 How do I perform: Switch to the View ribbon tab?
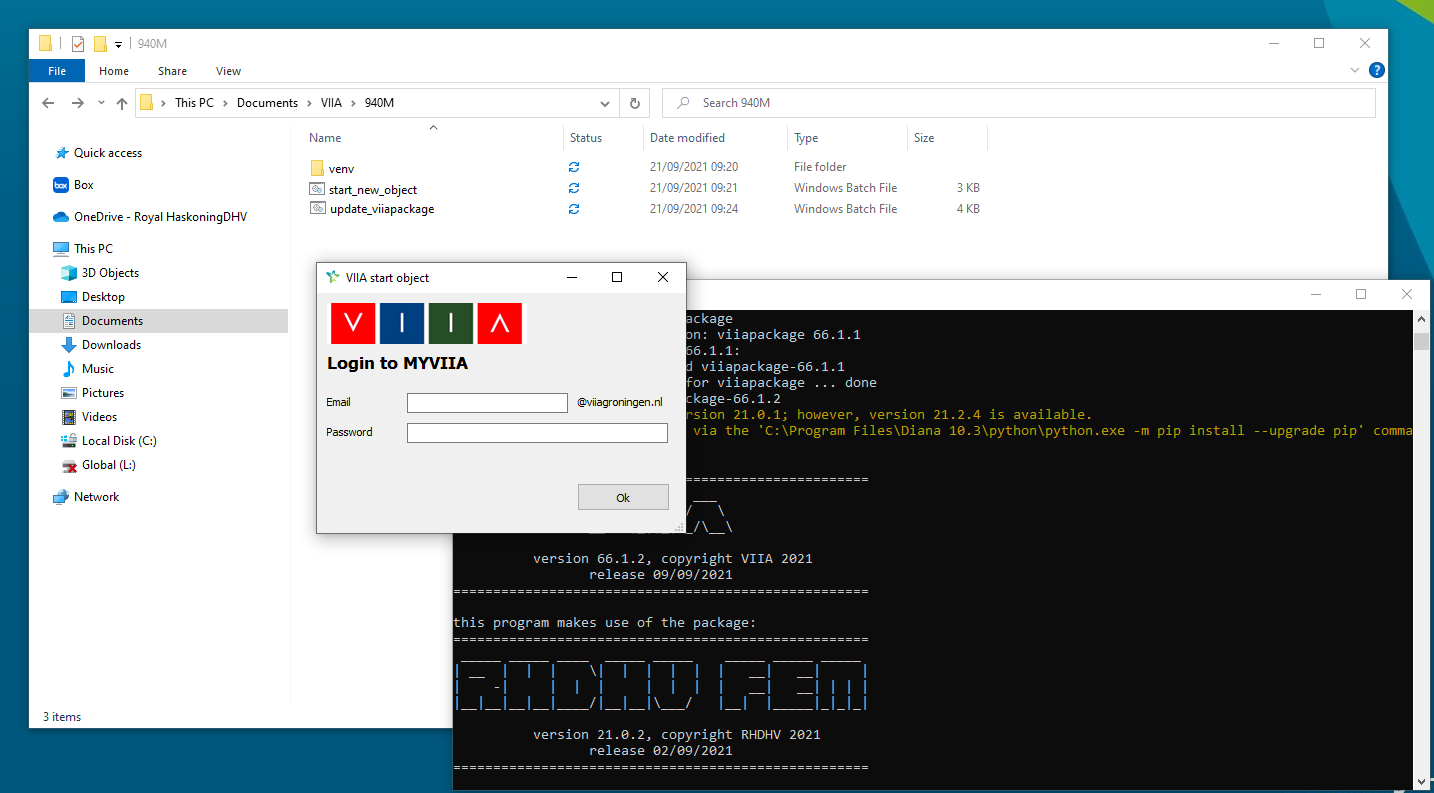pyautogui.click(x=228, y=71)
